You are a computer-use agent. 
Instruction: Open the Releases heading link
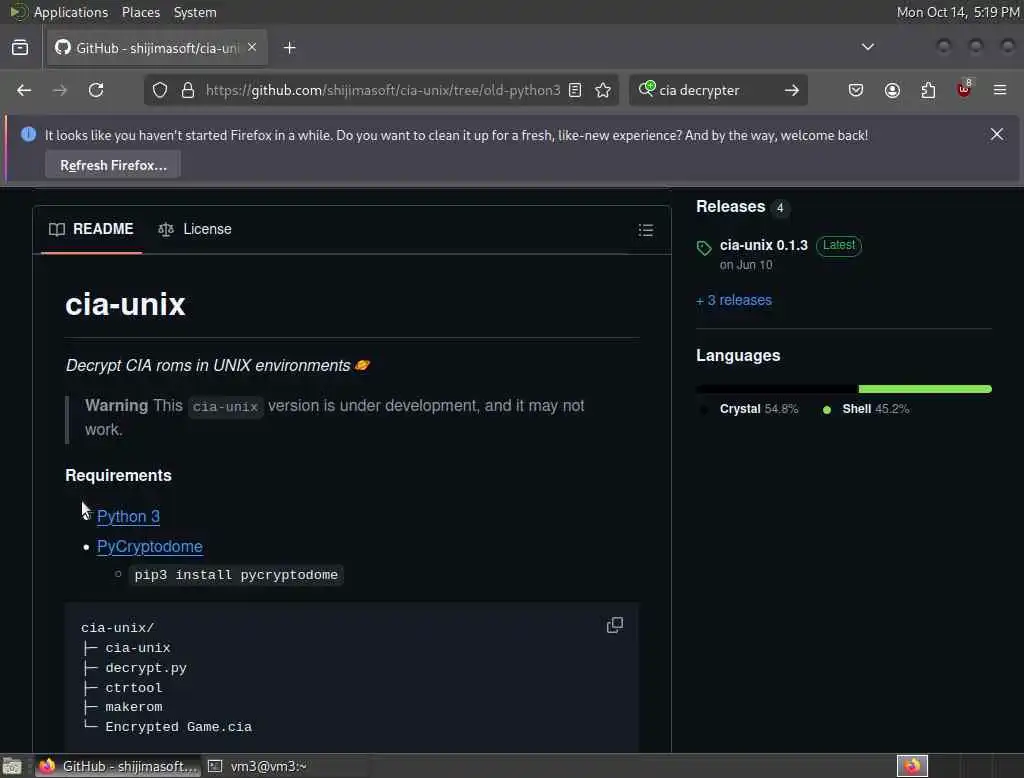[730, 206]
